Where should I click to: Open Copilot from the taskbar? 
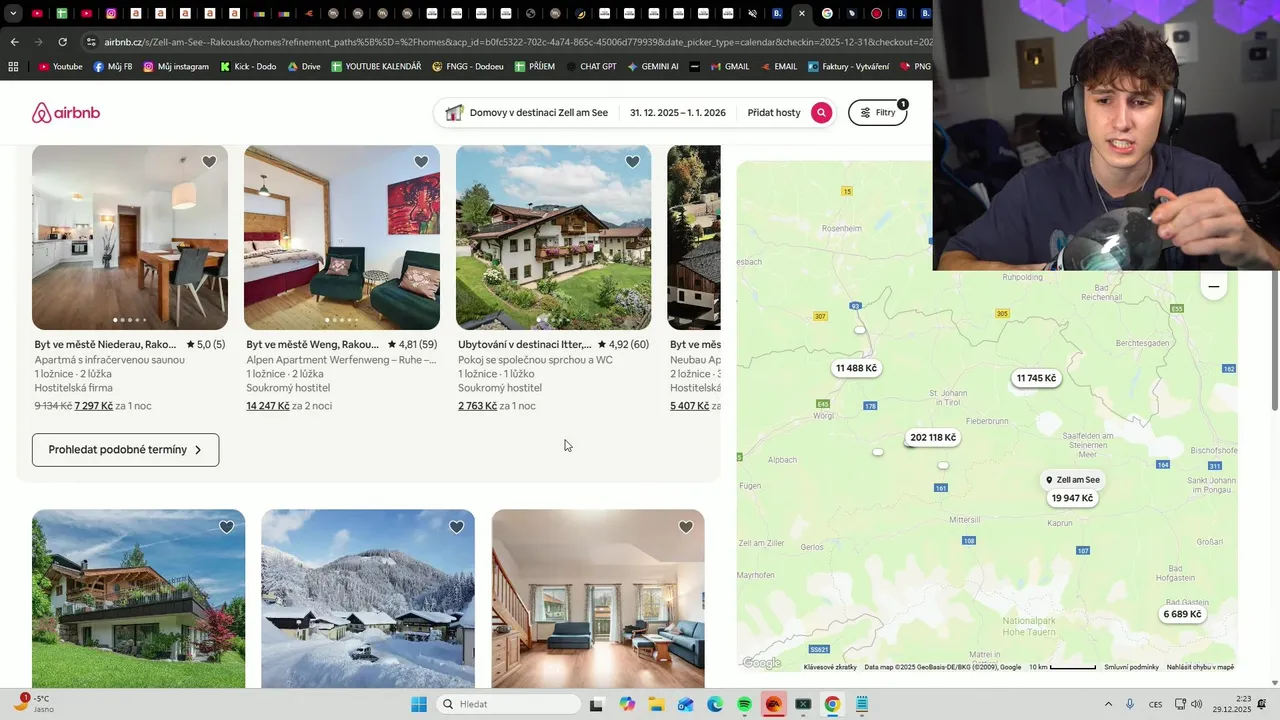pyautogui.click(x=627, y=704)
